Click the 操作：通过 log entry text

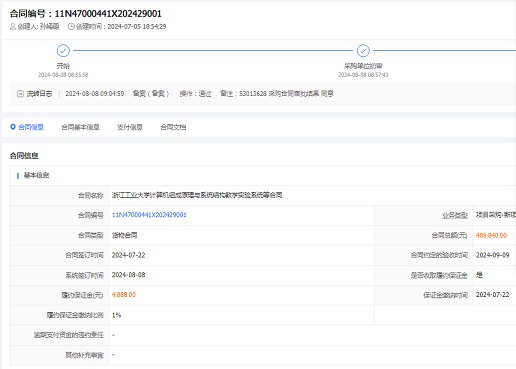tap(195, 94)
